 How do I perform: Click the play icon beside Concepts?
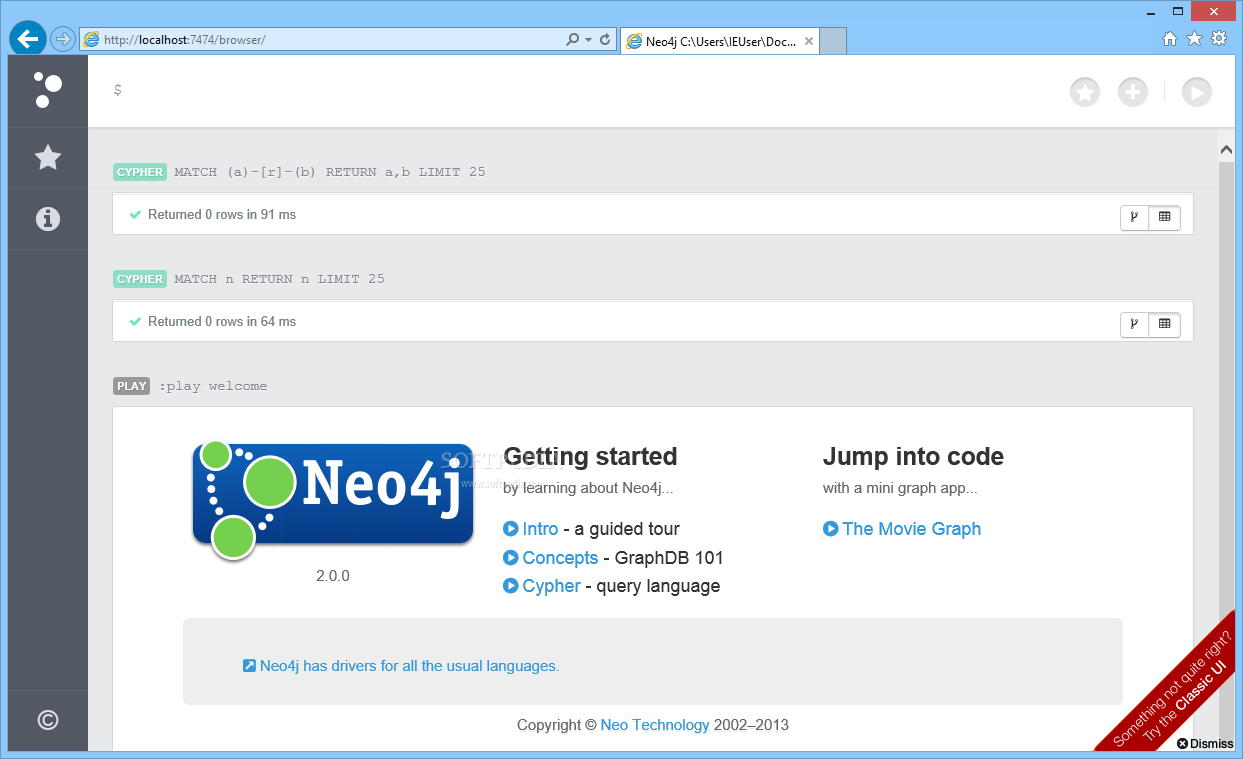click(511, 558)
